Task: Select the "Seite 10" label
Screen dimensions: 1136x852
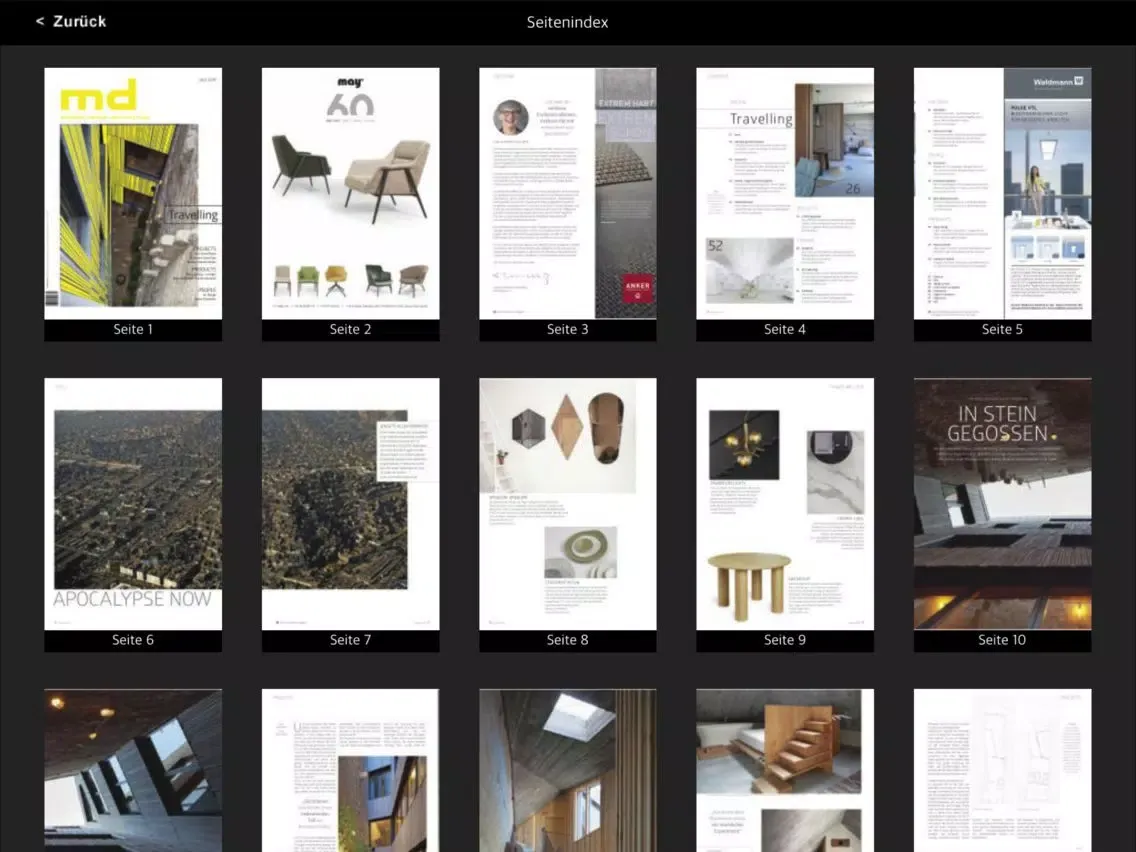Action: click(1003, 640)
